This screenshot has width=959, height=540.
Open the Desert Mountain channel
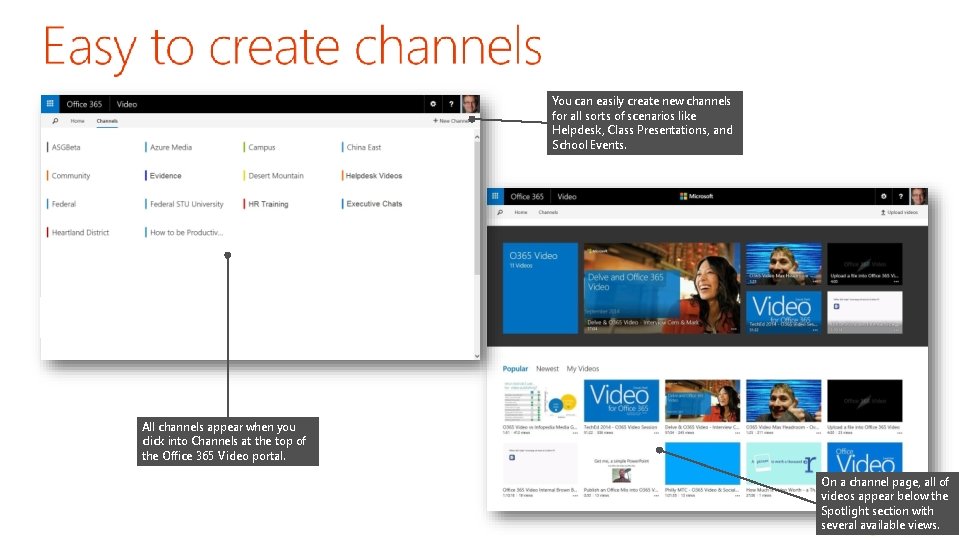coord(273,176)
